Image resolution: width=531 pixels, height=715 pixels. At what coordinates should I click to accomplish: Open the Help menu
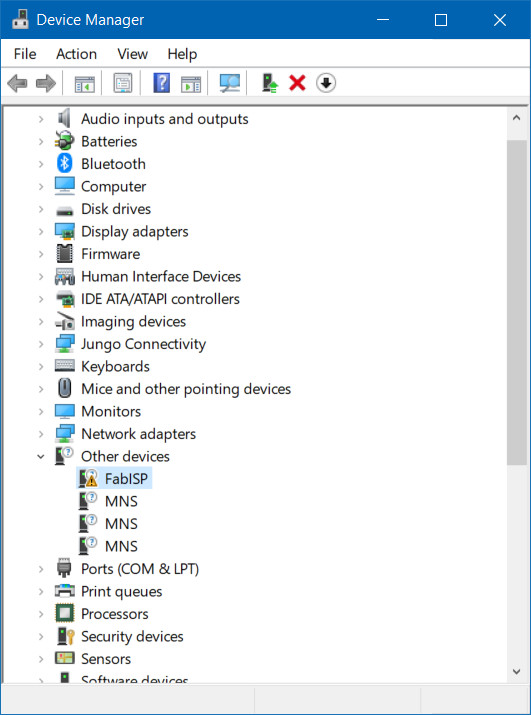pyautogui.click(x=182, y=54)
